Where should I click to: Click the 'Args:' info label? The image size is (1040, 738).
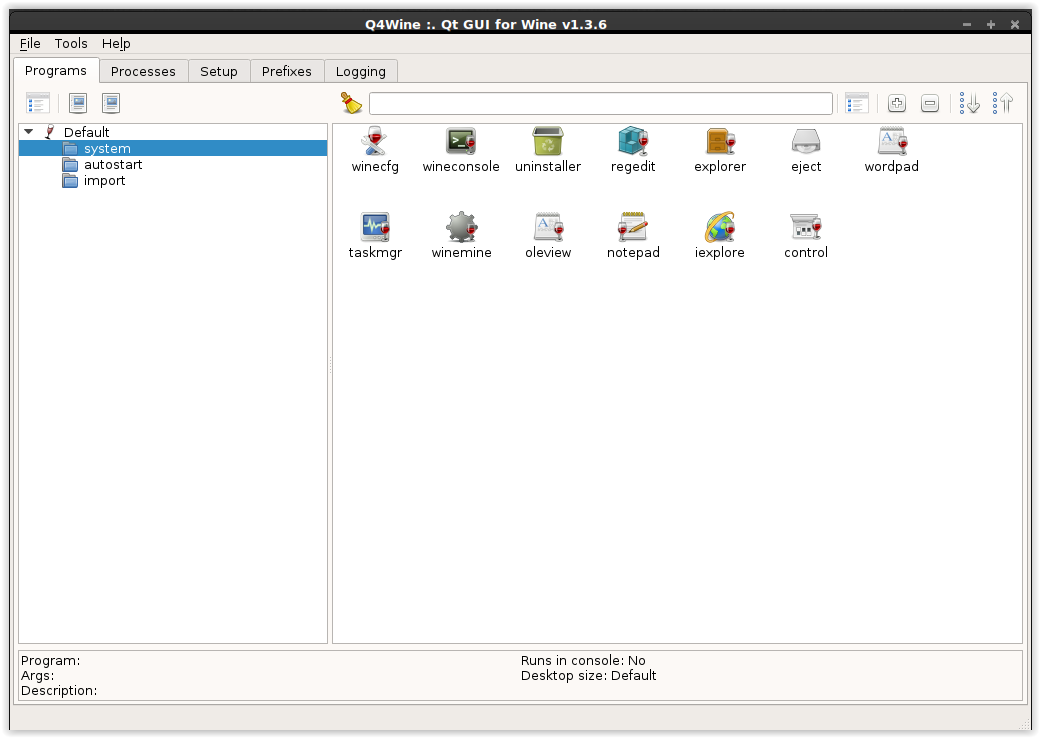pos(37,676)
